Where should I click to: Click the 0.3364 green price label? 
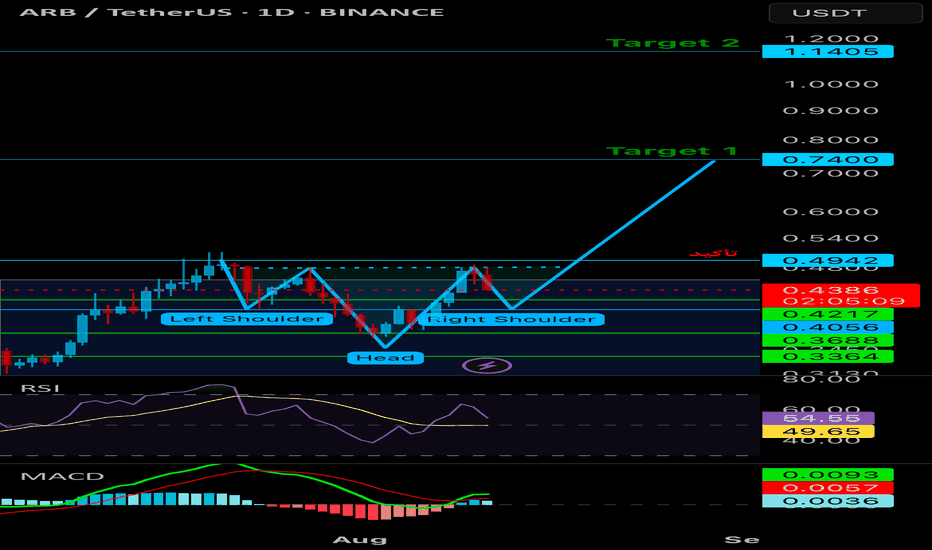[827, 356]
